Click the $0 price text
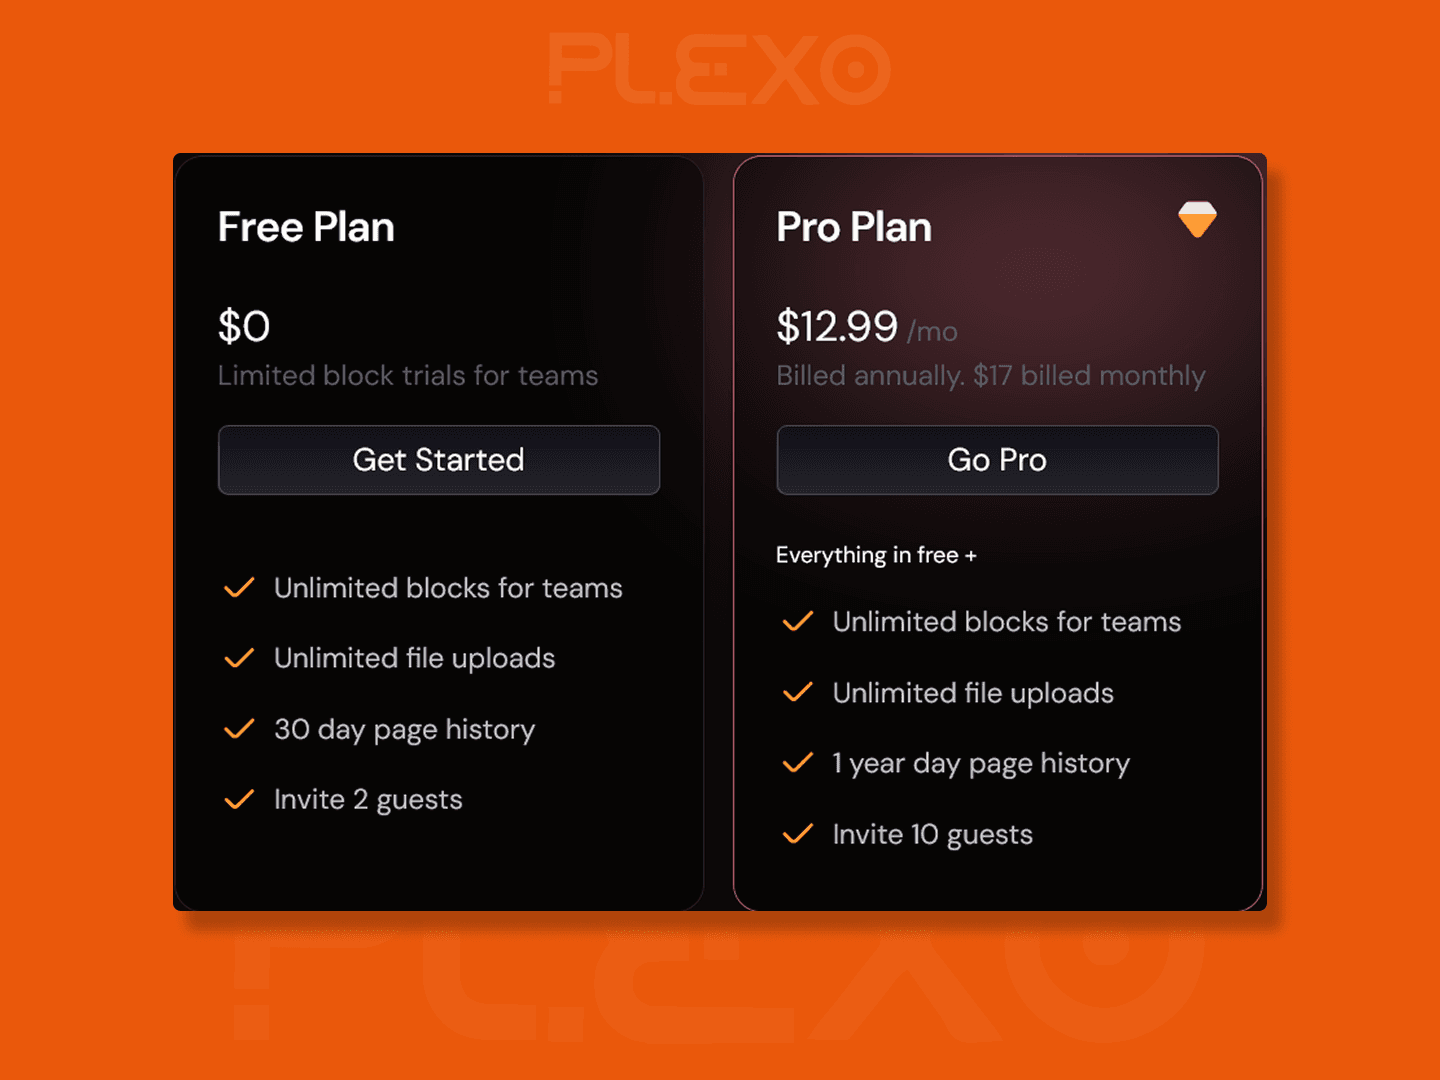Viewport: 1440px width, 1080px height. click(x=244, y=327)
